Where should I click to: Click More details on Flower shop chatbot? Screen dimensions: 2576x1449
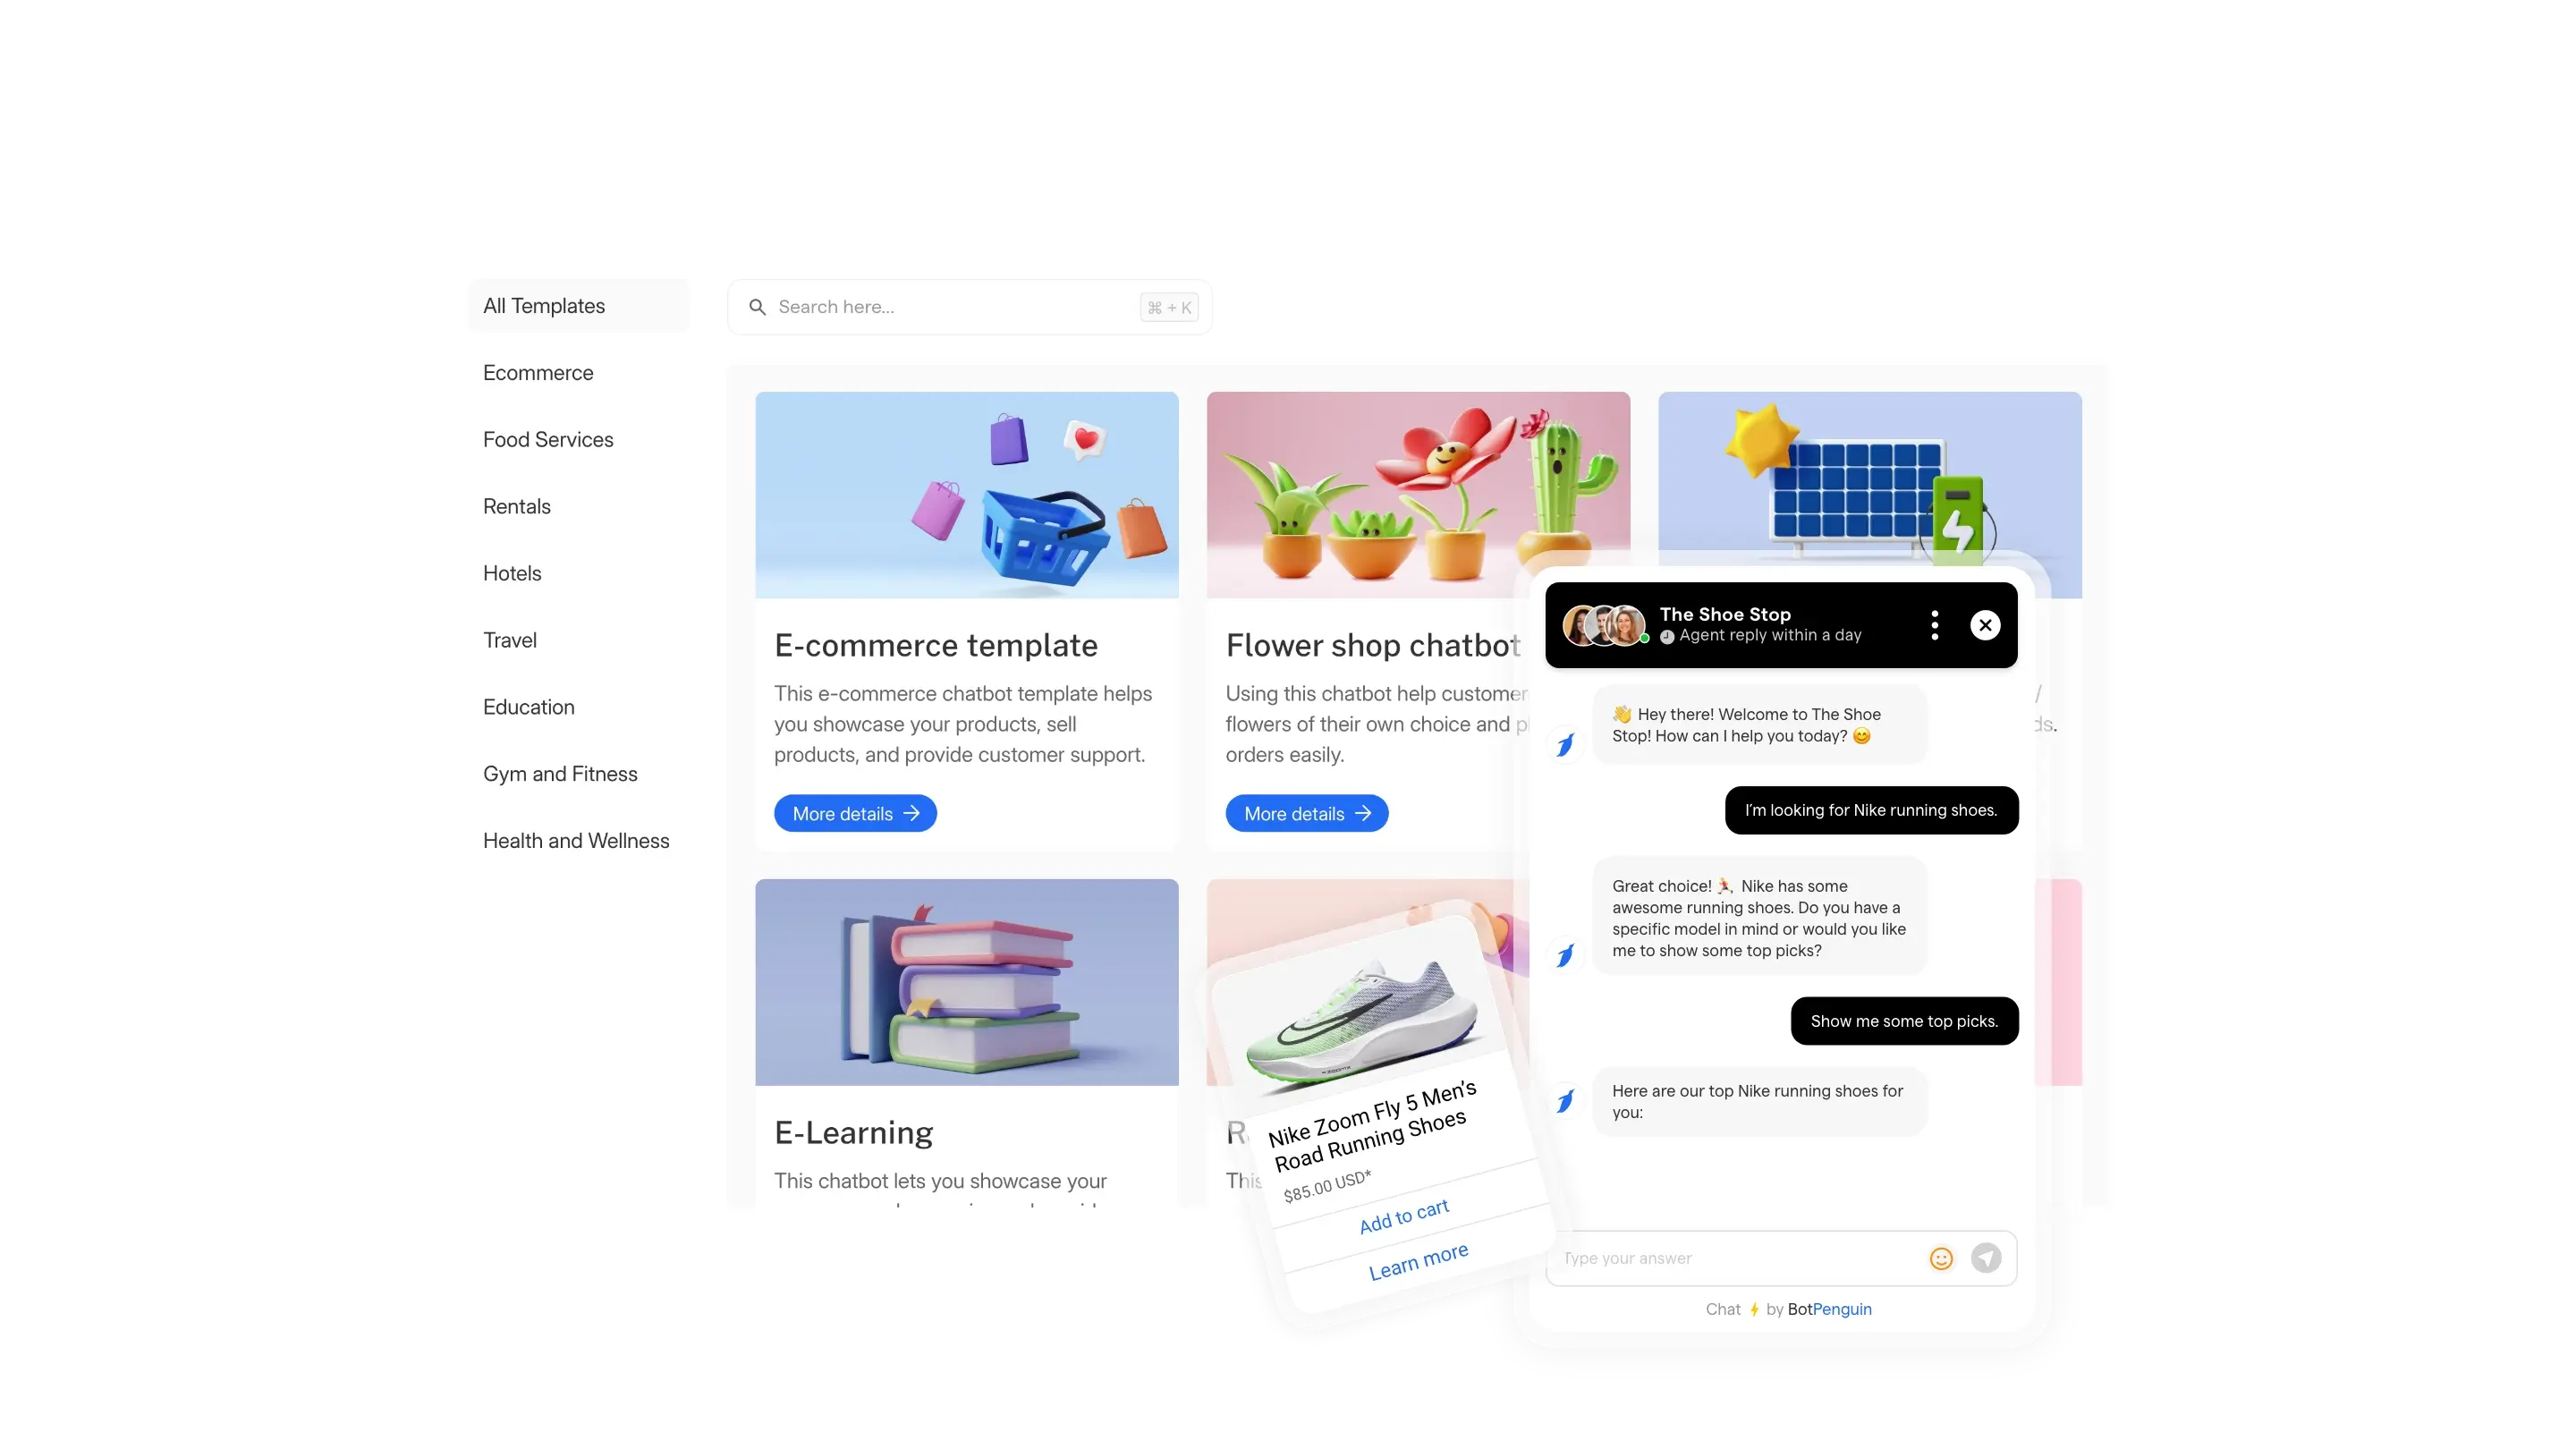[1308, 812]
